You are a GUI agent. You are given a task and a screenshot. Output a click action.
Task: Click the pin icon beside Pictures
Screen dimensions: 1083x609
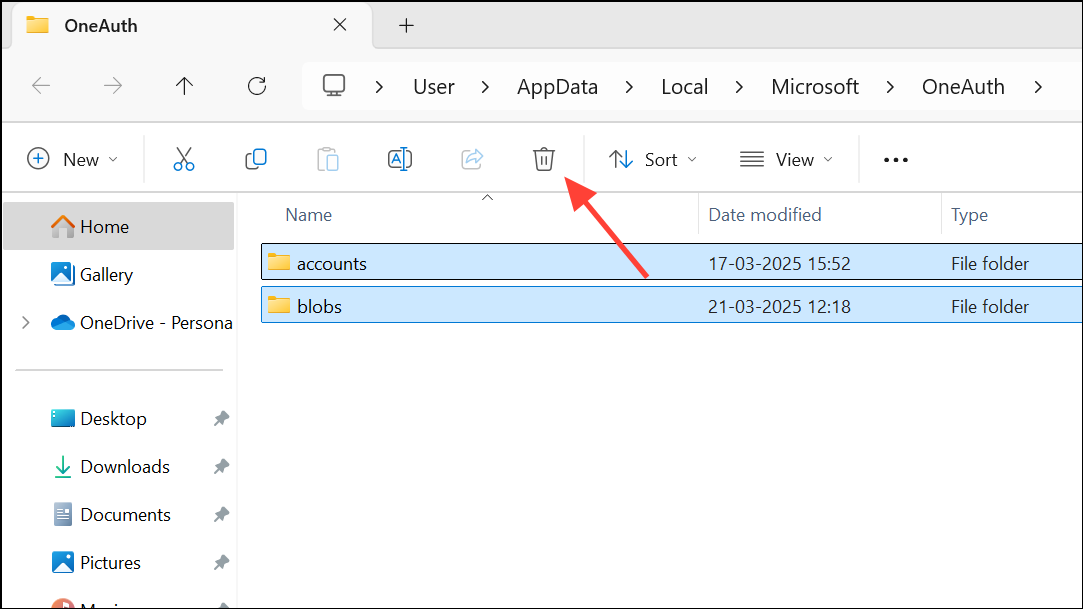[x=221, y=563]
